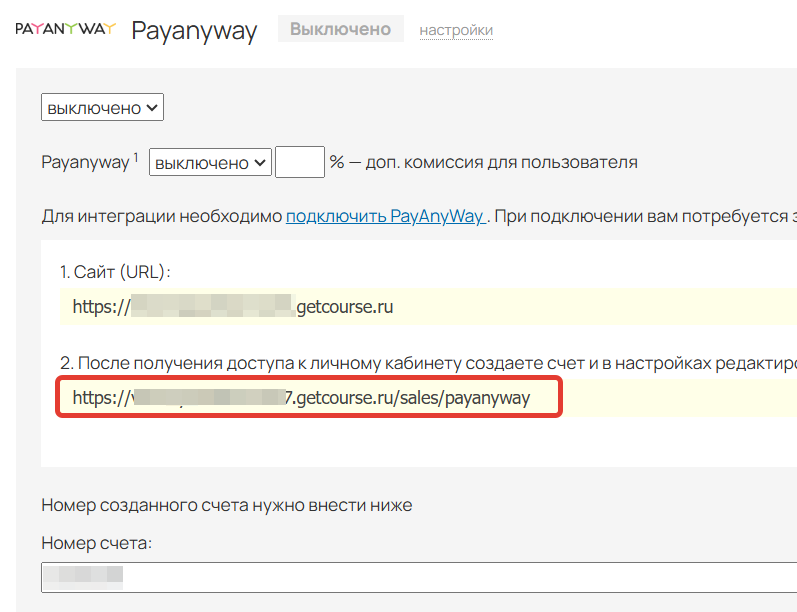Click the additional commission percent field
This screenshot has width=797, height=612.
(x=300, y=162)
